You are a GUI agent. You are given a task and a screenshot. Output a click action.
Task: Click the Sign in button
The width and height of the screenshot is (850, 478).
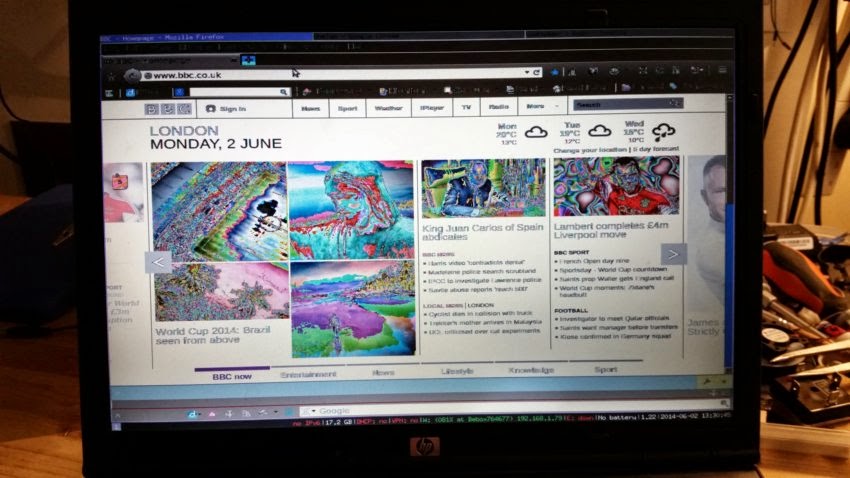(x=227, y=109)
